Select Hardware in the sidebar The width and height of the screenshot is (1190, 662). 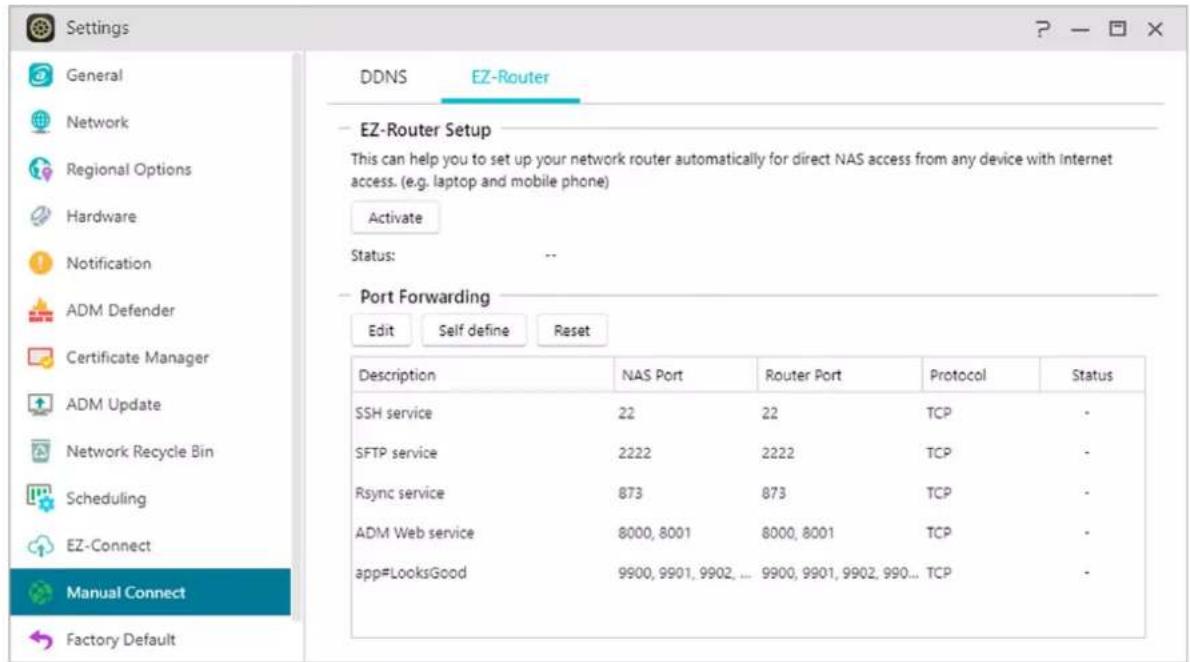(x=101, y=216)
